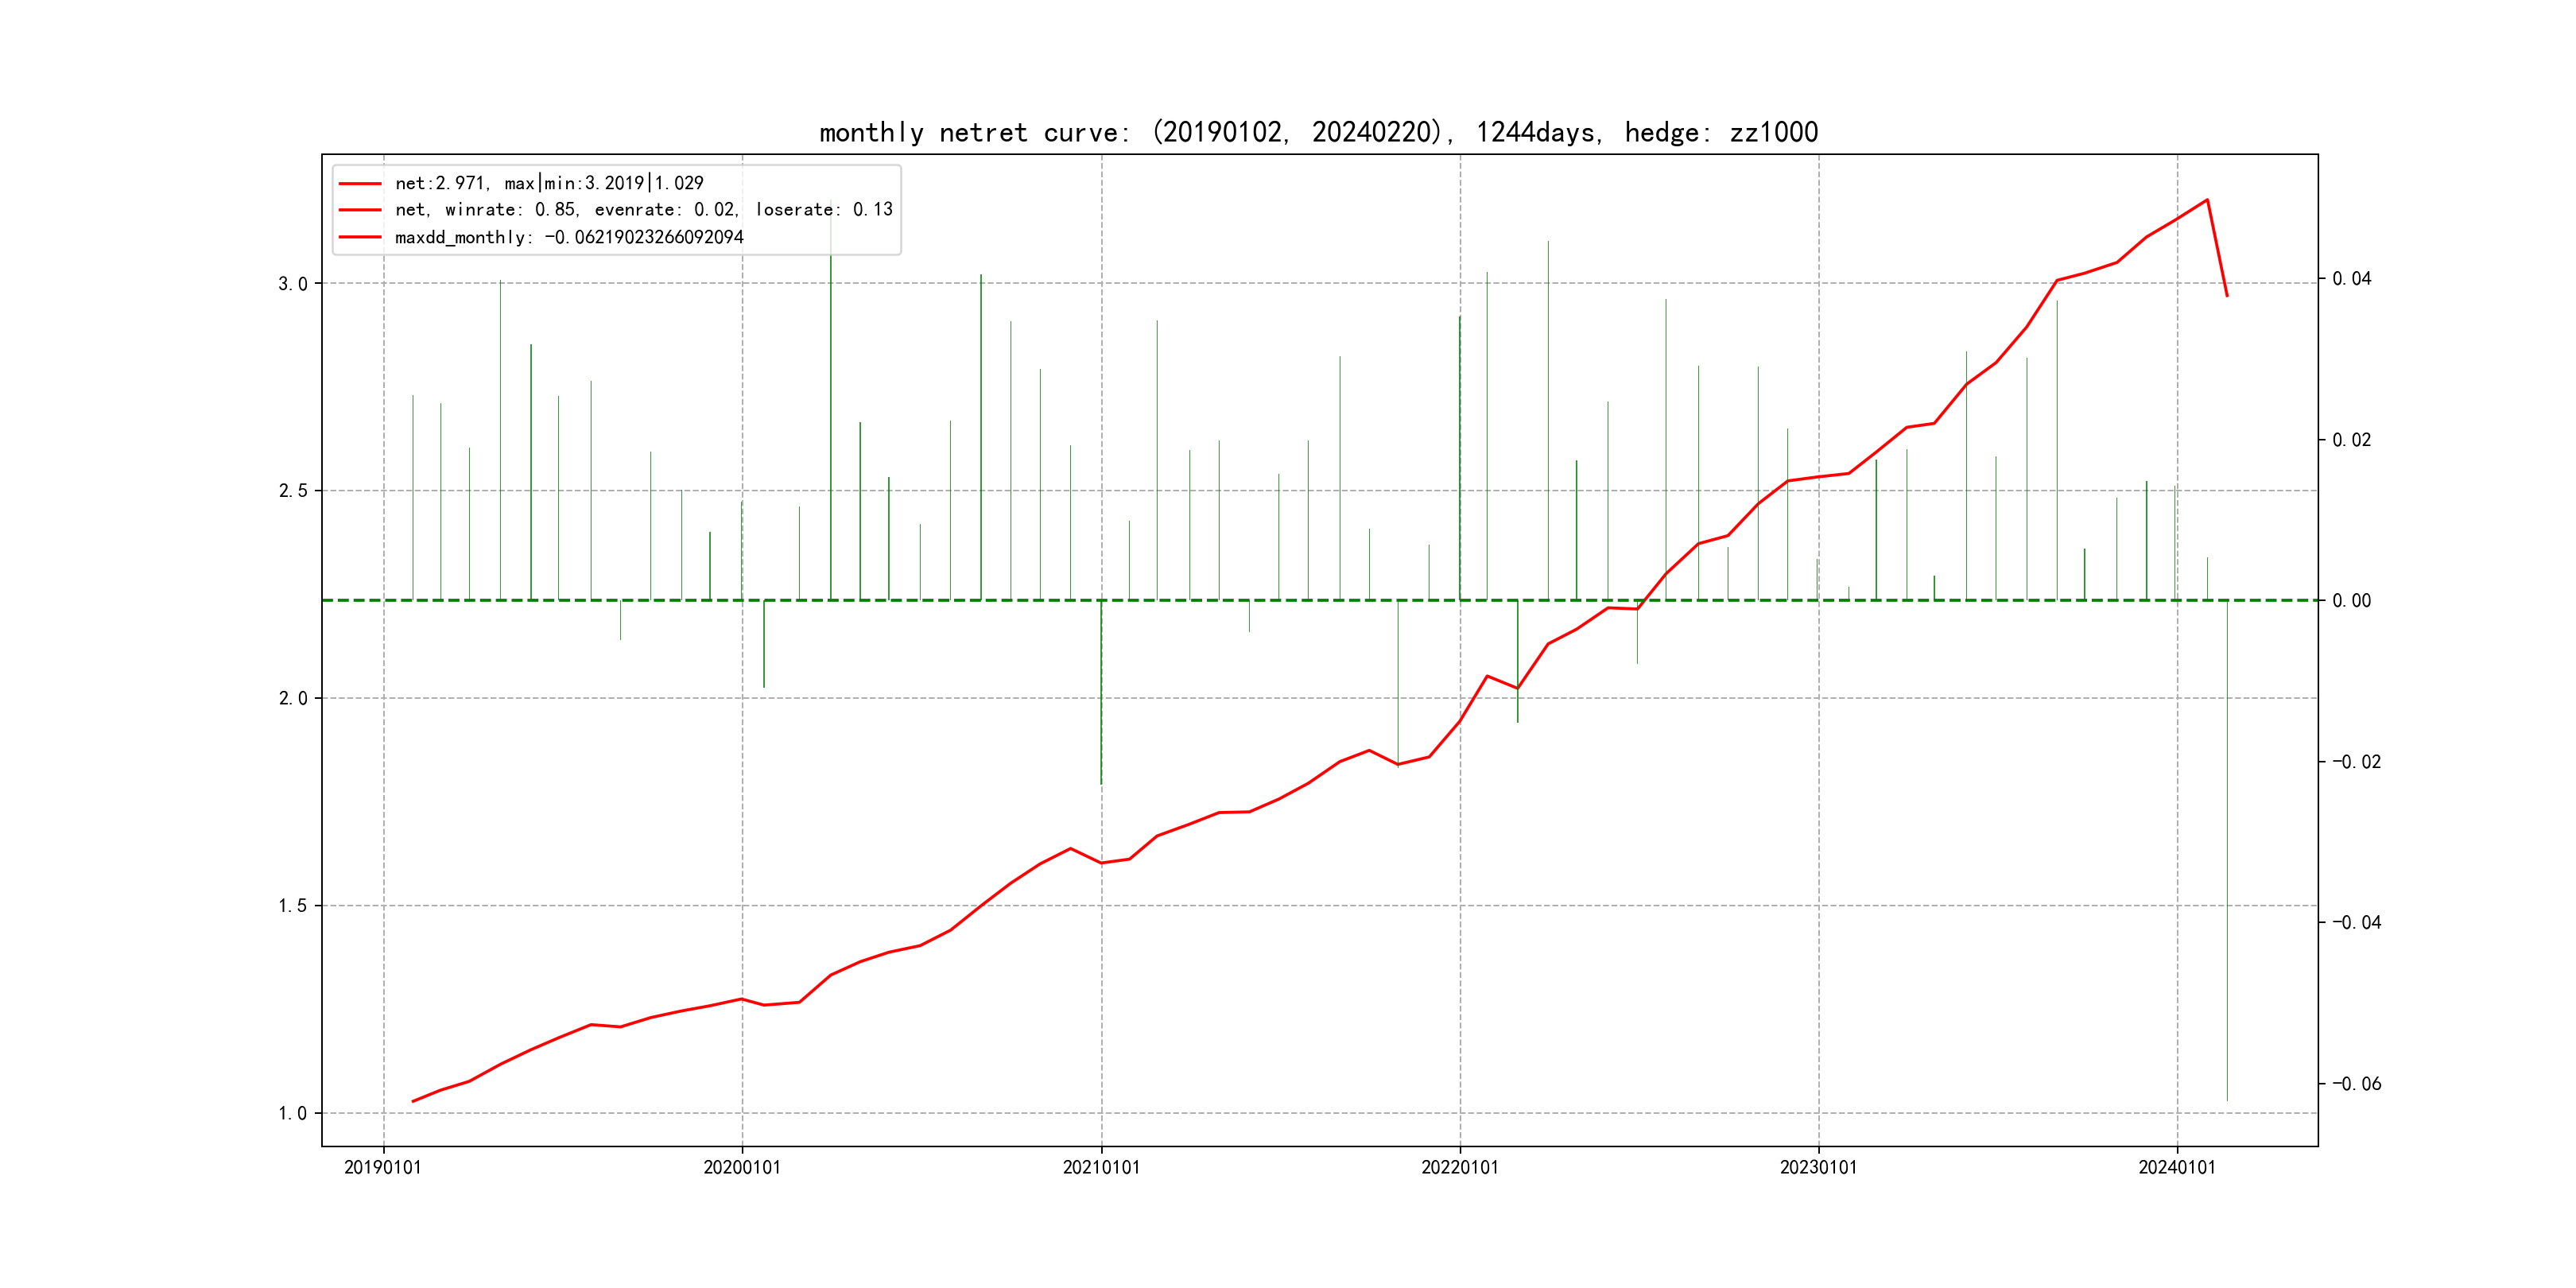Click the 20190101 x-axis label
The image size is (2576, 1288).
[x=383, y=1167]
